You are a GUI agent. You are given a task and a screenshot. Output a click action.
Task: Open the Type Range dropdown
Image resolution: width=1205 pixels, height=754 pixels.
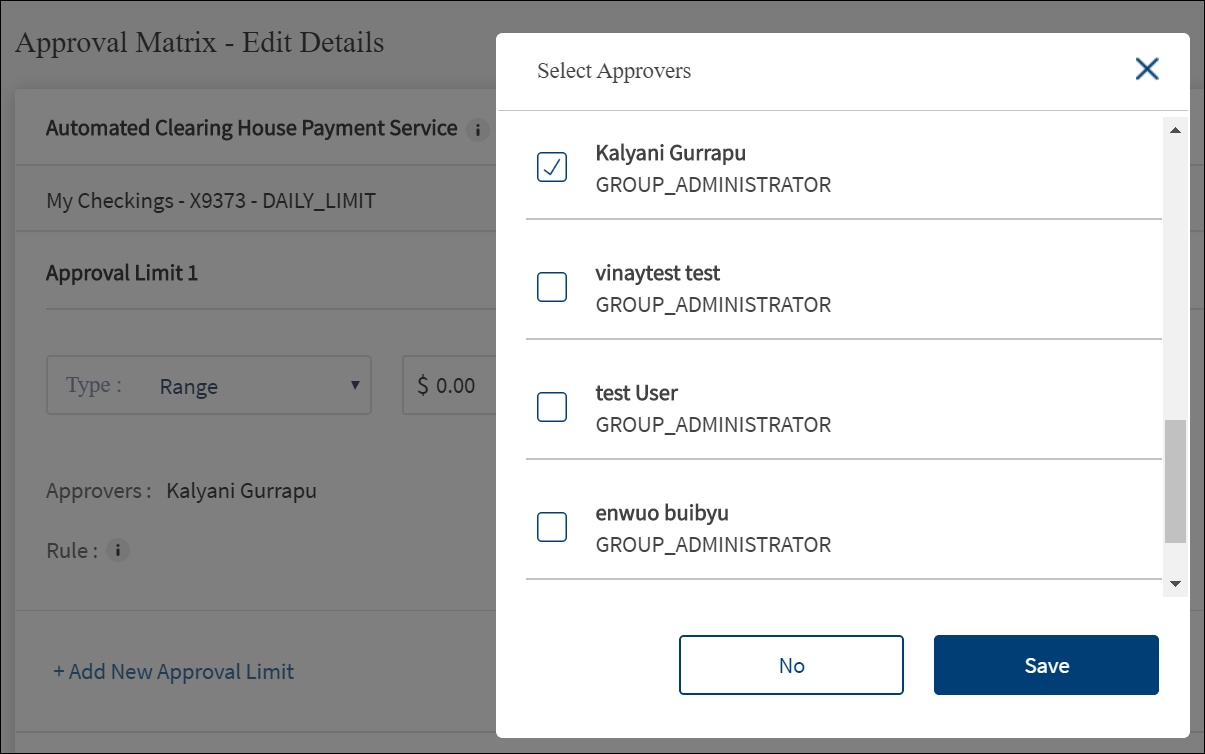point(209,386)
